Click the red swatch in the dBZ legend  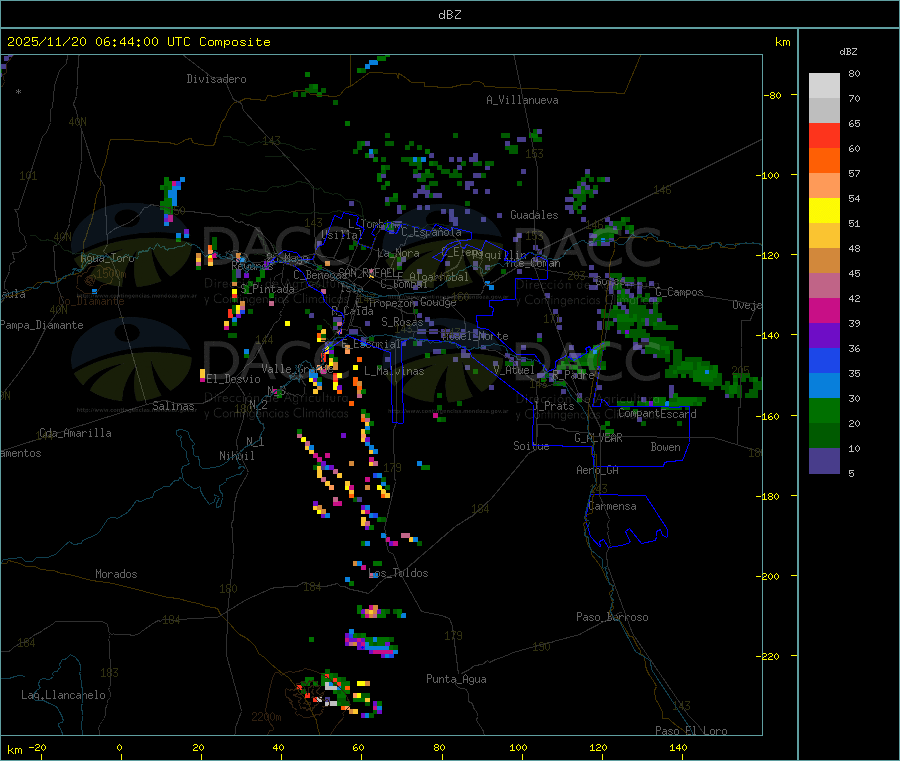click(824, 135)
